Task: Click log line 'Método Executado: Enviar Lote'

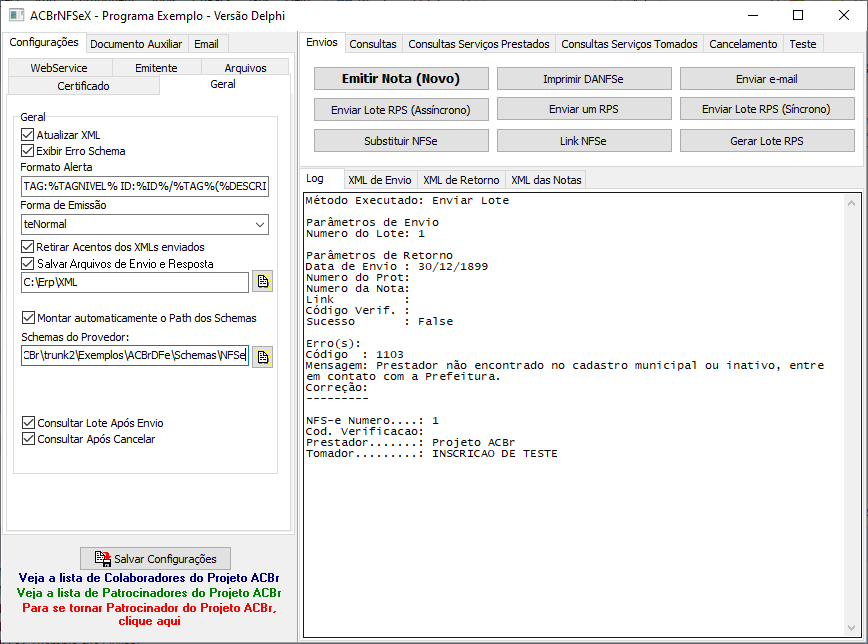Action: [x=407, y=200]
